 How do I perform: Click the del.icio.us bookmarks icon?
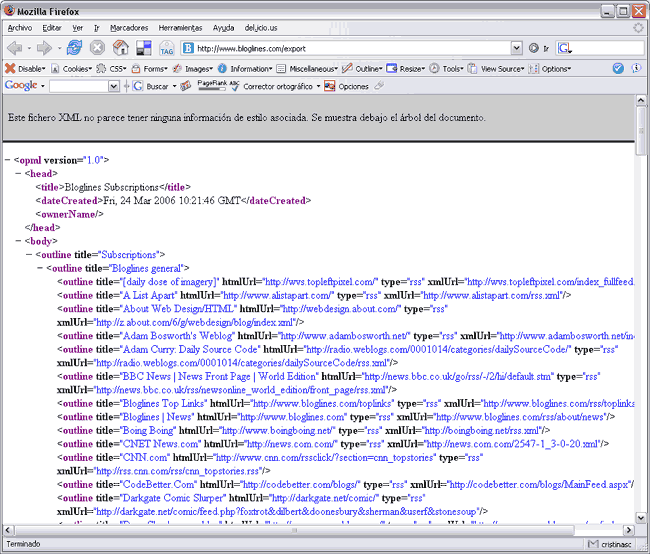[x=144, y=48]
